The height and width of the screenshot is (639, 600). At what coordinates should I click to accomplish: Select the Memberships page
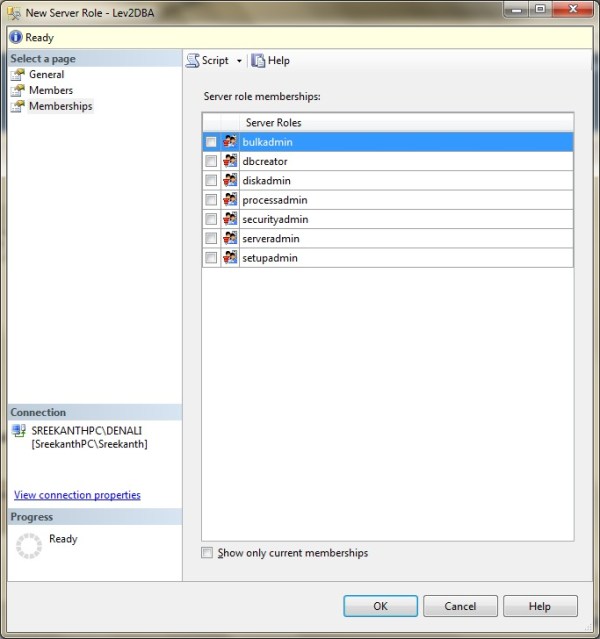click(60, 106)
